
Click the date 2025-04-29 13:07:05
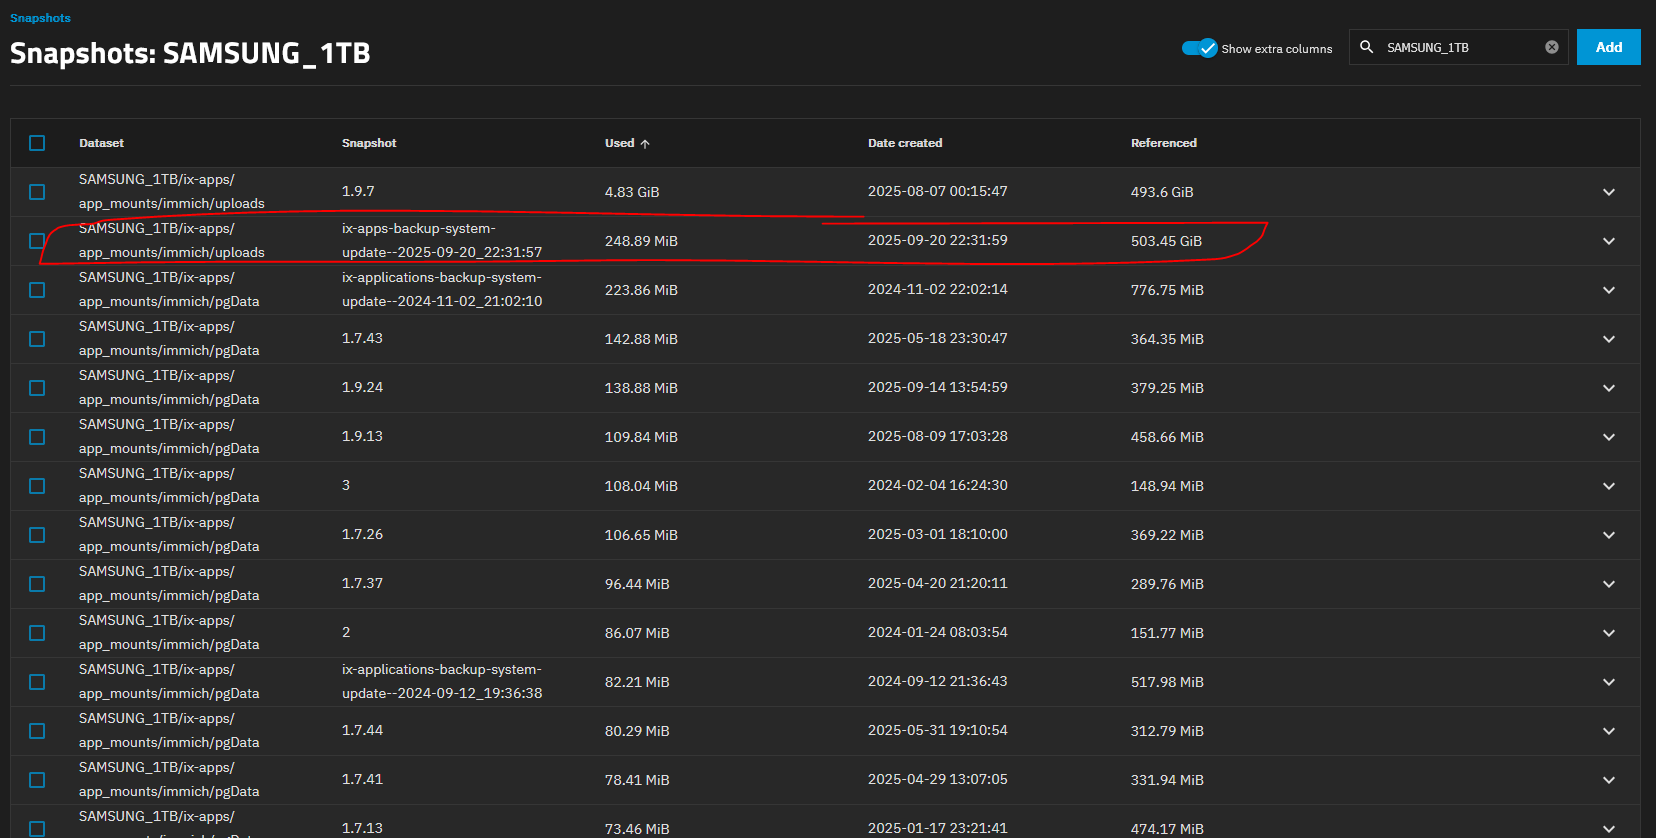point(938,779)
